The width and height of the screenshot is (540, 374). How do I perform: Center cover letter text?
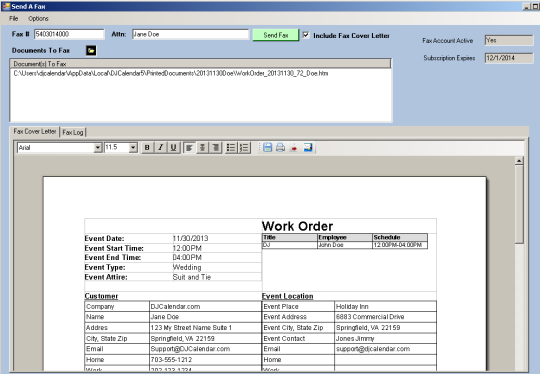pos(202,148)
